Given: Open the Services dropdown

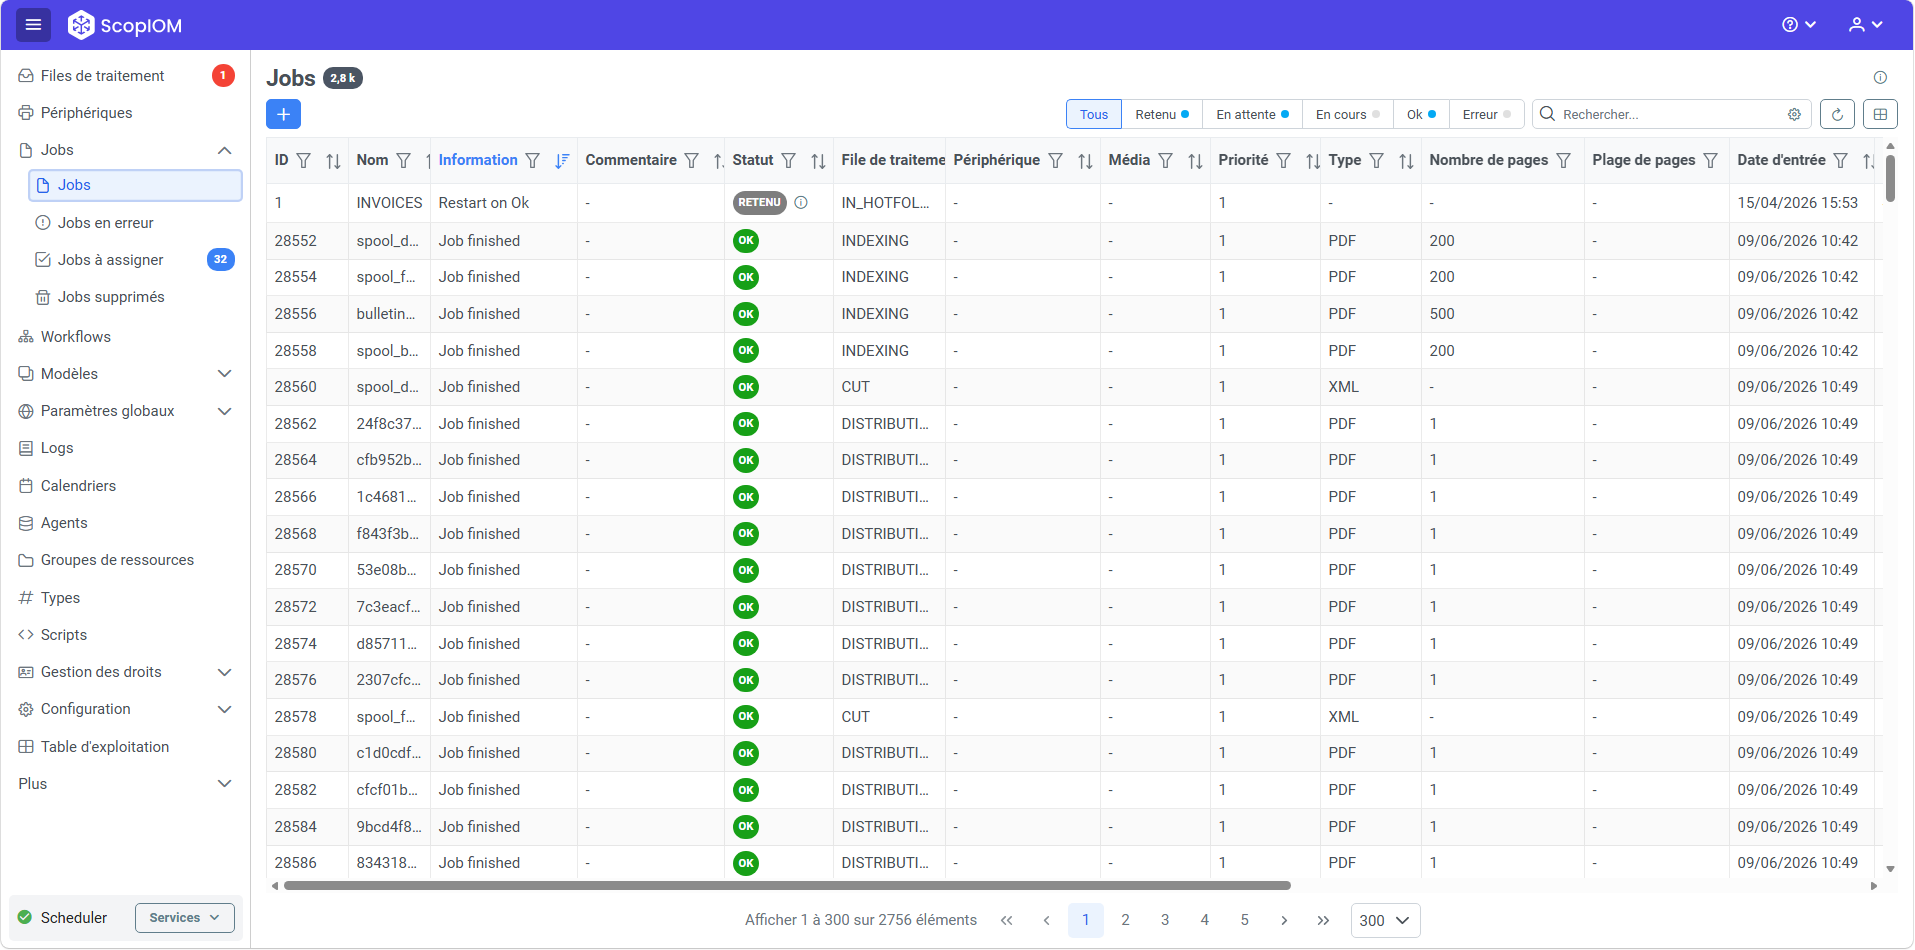Looking at the screenshot, I should (184, 918).
